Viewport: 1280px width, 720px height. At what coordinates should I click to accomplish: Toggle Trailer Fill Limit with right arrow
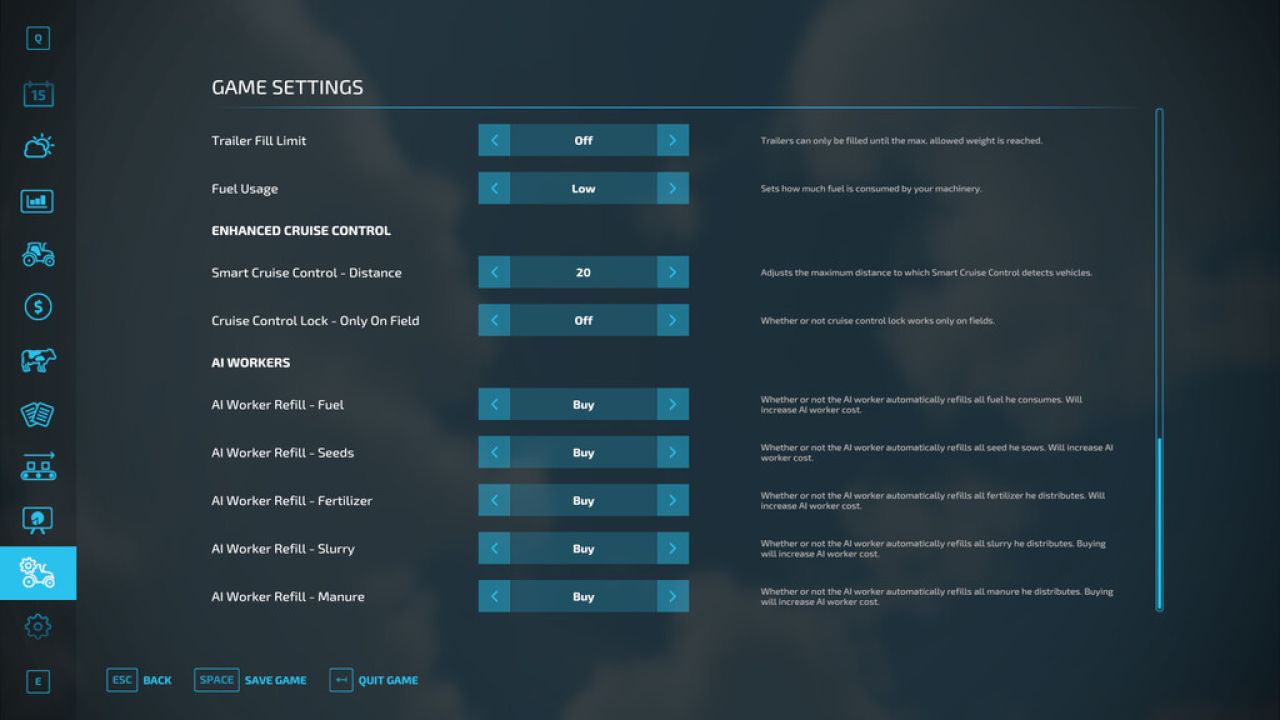(672, 140)
